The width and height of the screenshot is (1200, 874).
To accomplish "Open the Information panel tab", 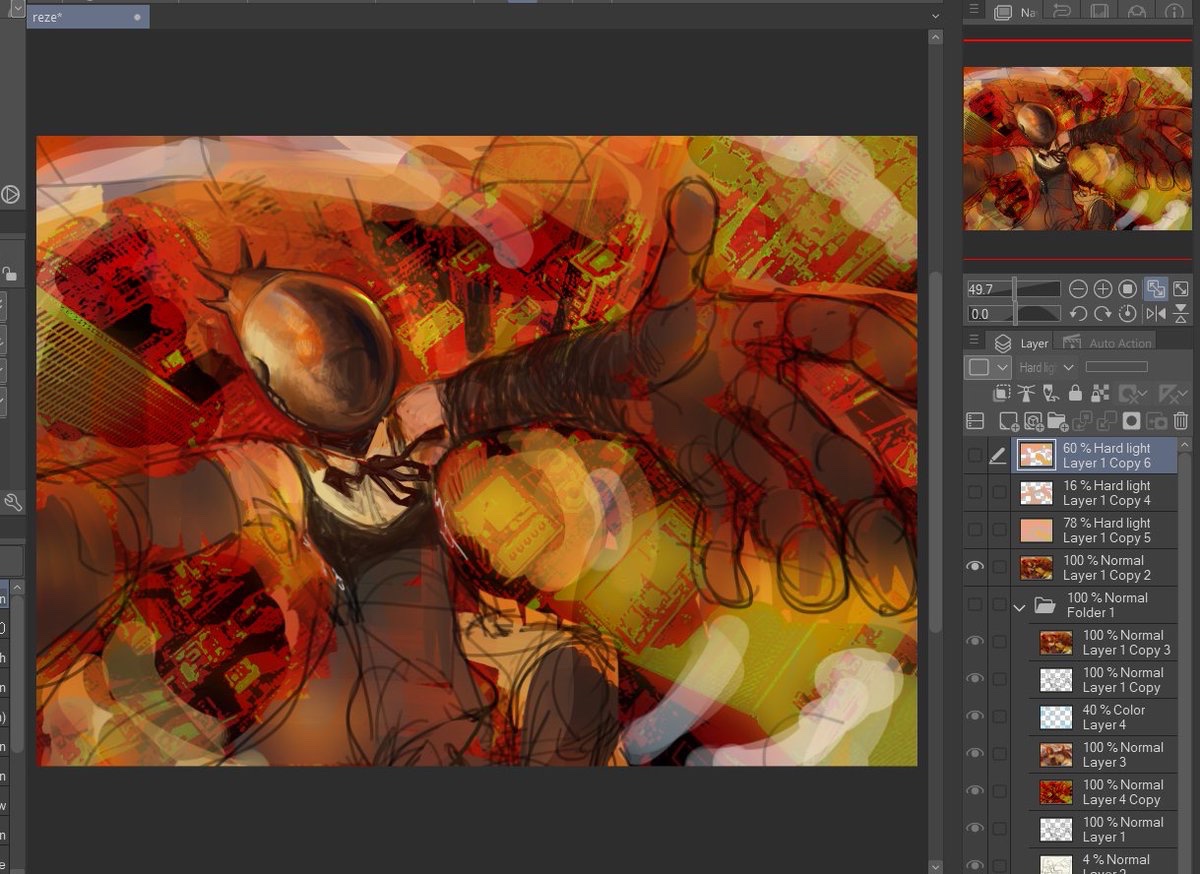I will (x=1173, y=11).
